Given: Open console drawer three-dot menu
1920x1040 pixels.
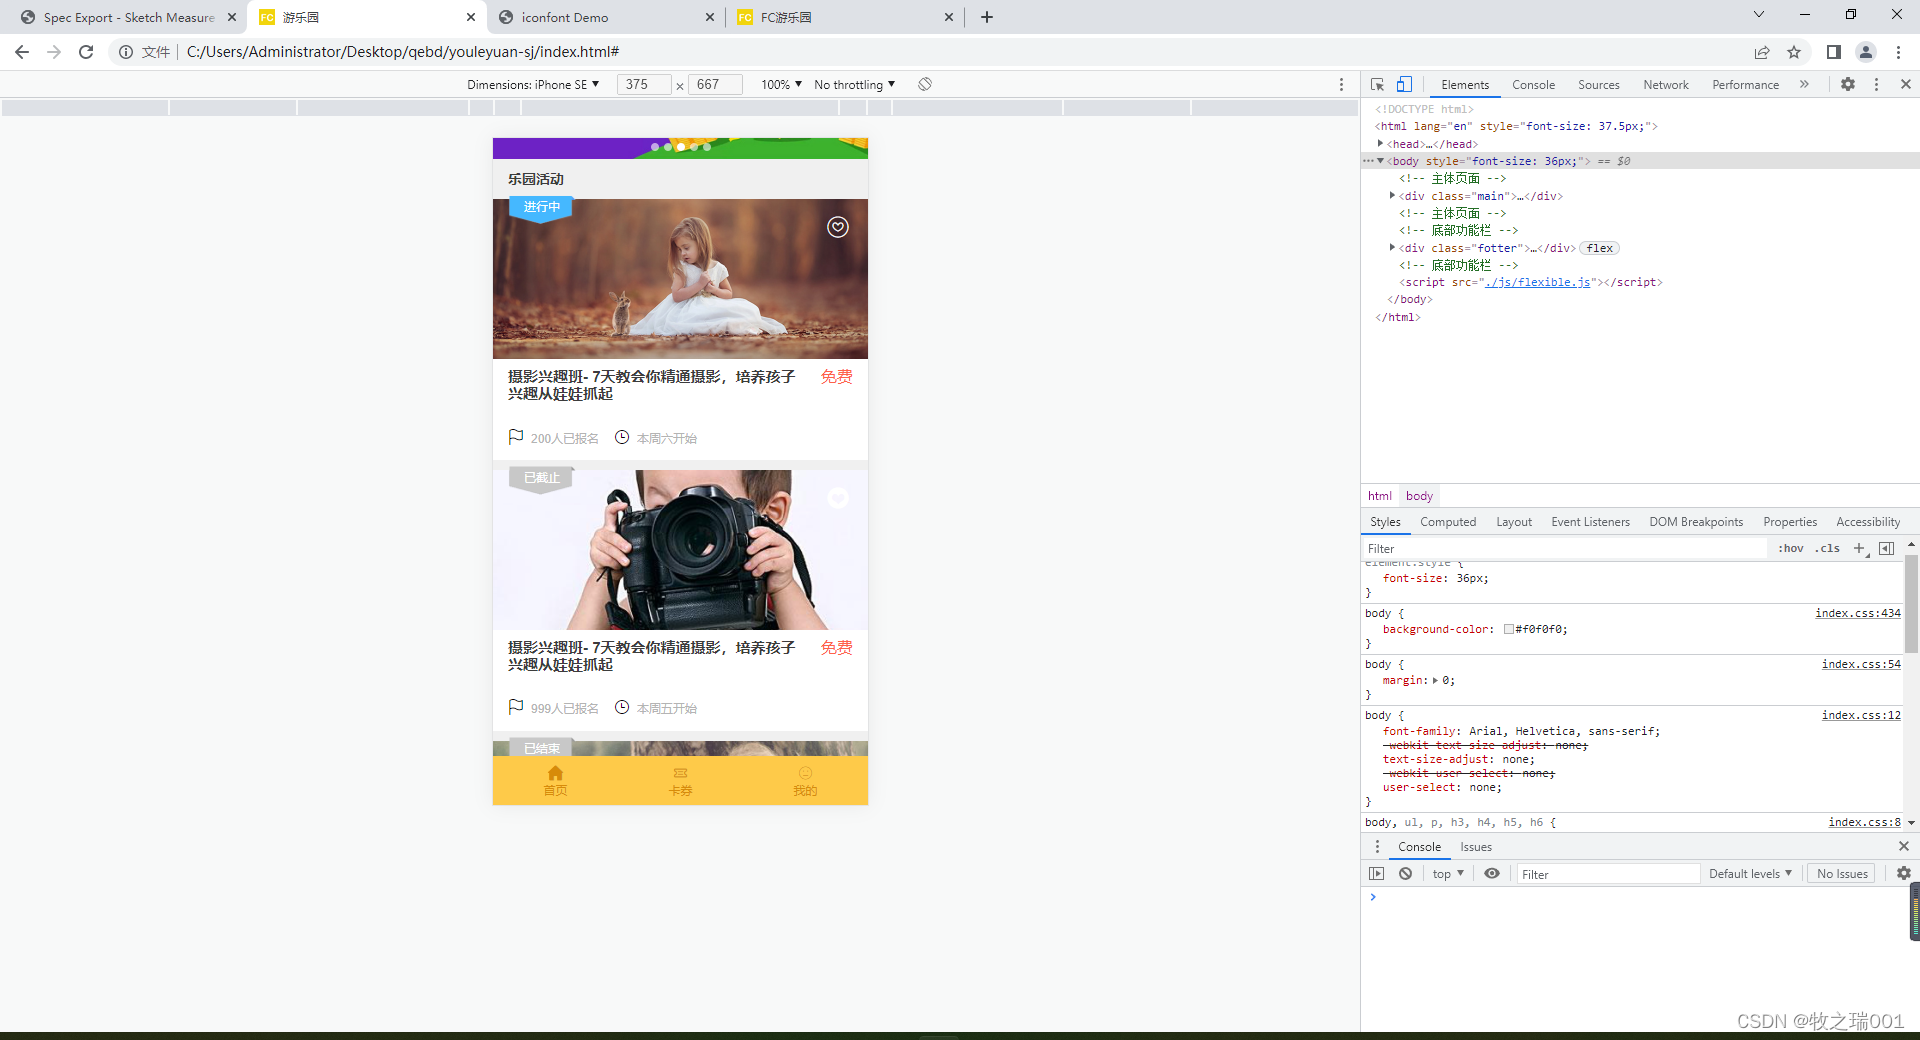Looking at the screenshot, I should (x=1377, y=847).
